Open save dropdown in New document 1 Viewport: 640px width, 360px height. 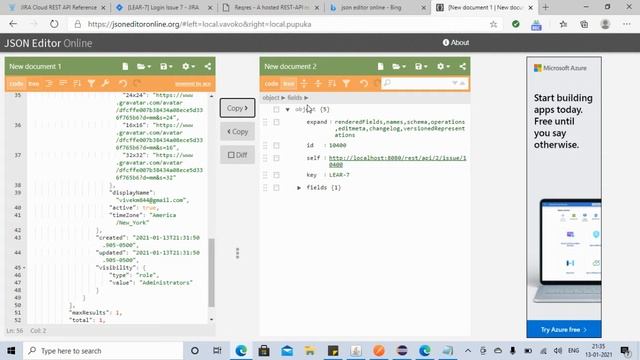coord(166,67)
